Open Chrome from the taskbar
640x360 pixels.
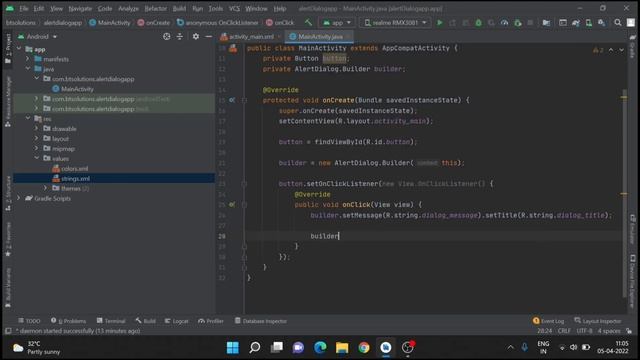coord(364,348)
